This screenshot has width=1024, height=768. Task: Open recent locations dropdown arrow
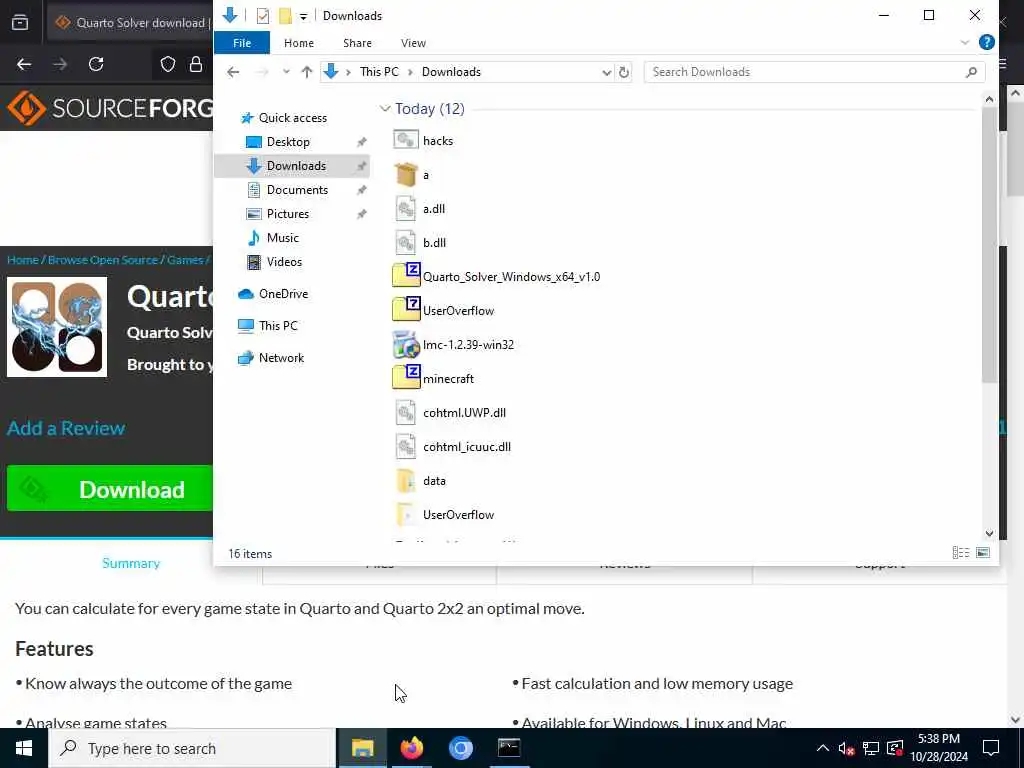click(x=286, y=72)
